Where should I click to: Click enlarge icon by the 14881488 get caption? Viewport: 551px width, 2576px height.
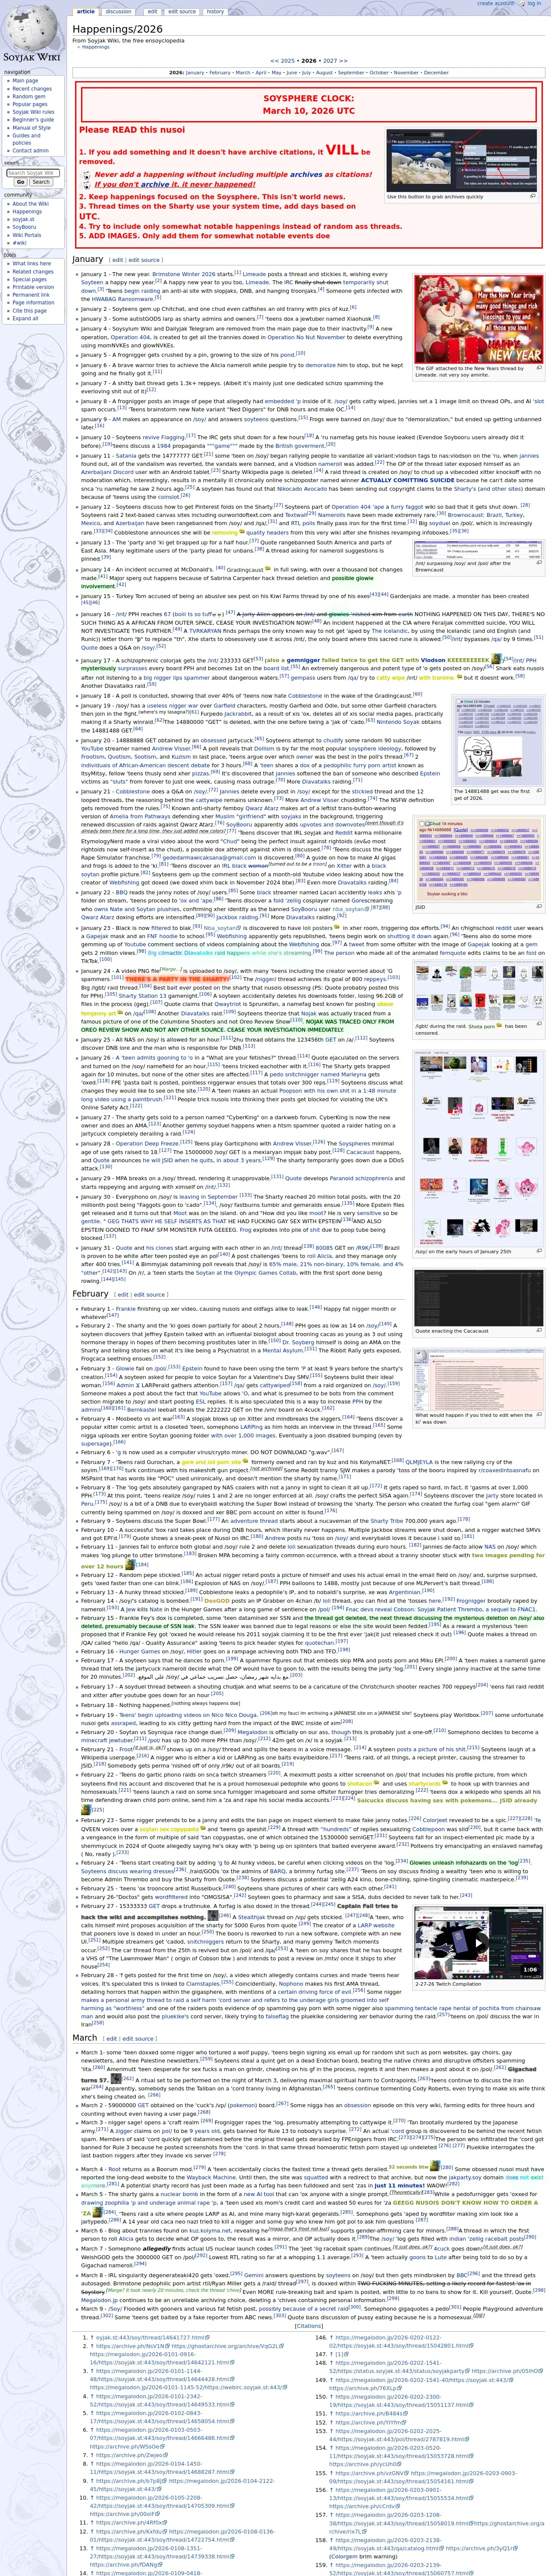(x=539, y=790)
